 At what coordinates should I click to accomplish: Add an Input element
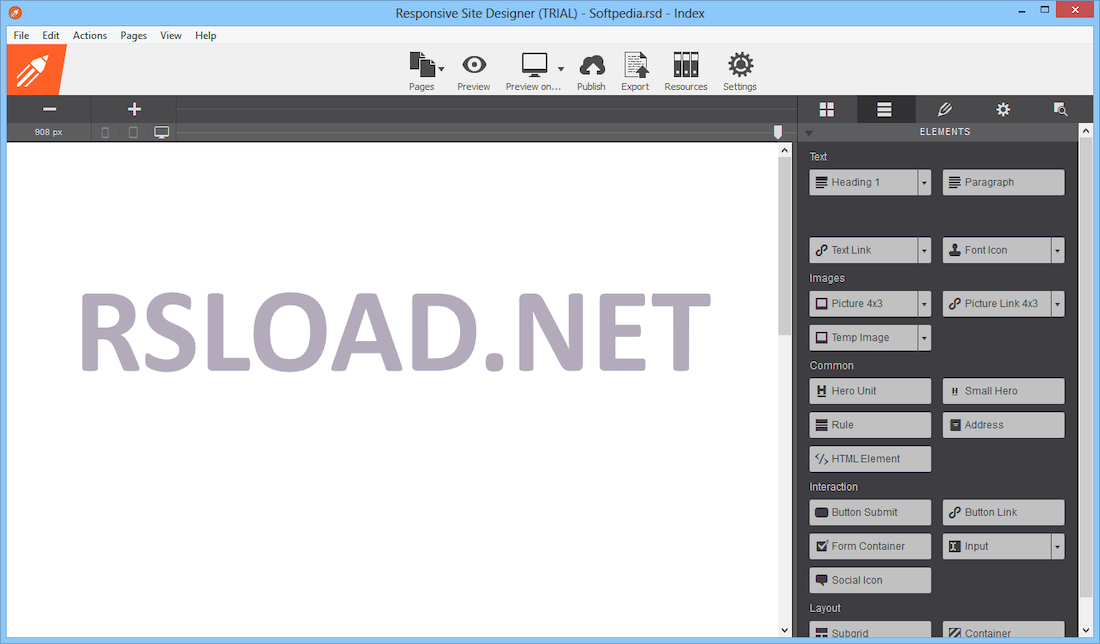(997, 546)
